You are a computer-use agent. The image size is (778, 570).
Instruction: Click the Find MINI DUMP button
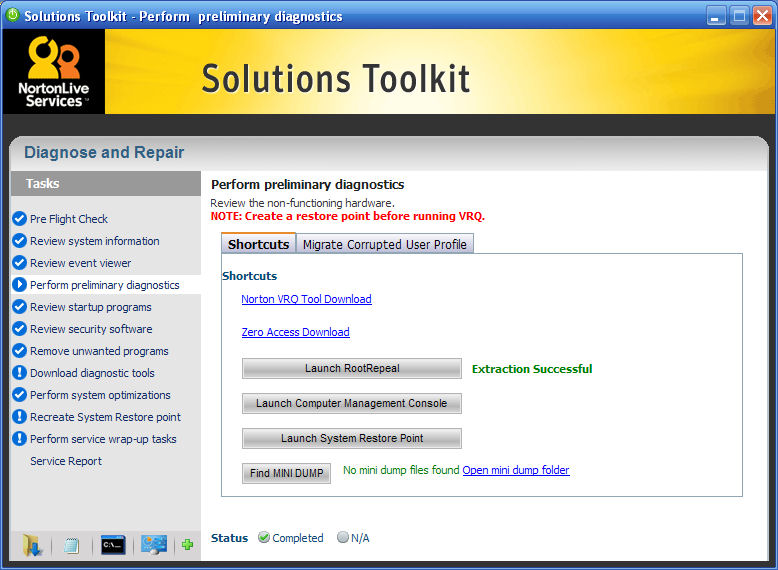point(286,473)
